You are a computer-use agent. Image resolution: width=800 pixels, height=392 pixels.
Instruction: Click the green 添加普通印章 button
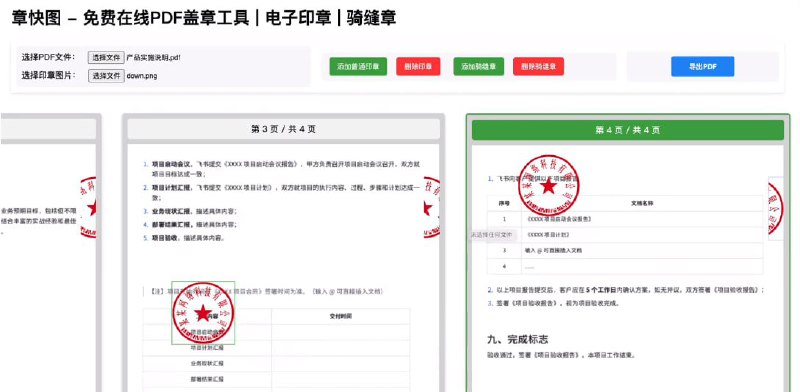[358, 66]
